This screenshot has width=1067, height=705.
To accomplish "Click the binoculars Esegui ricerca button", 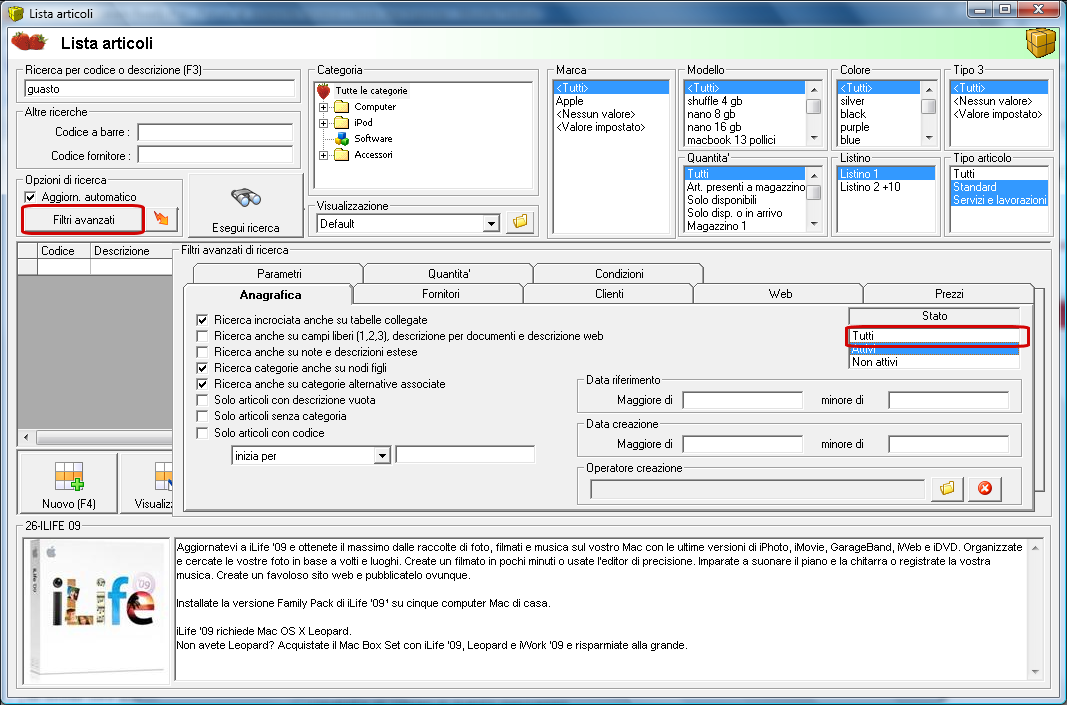I will pos(246,206).
